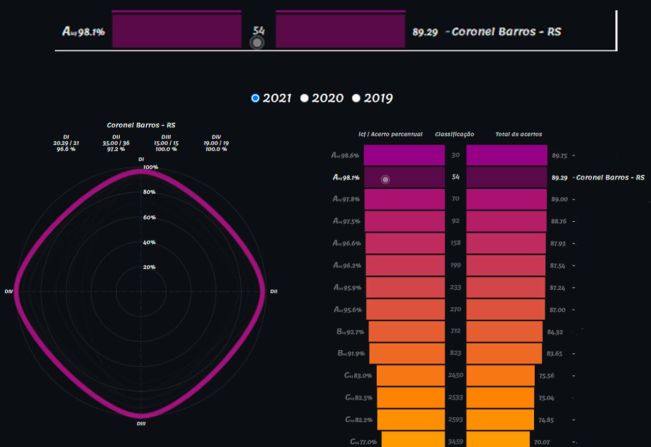
Task: Click the 100% tick label on the radar
Action: click(151, 167)
